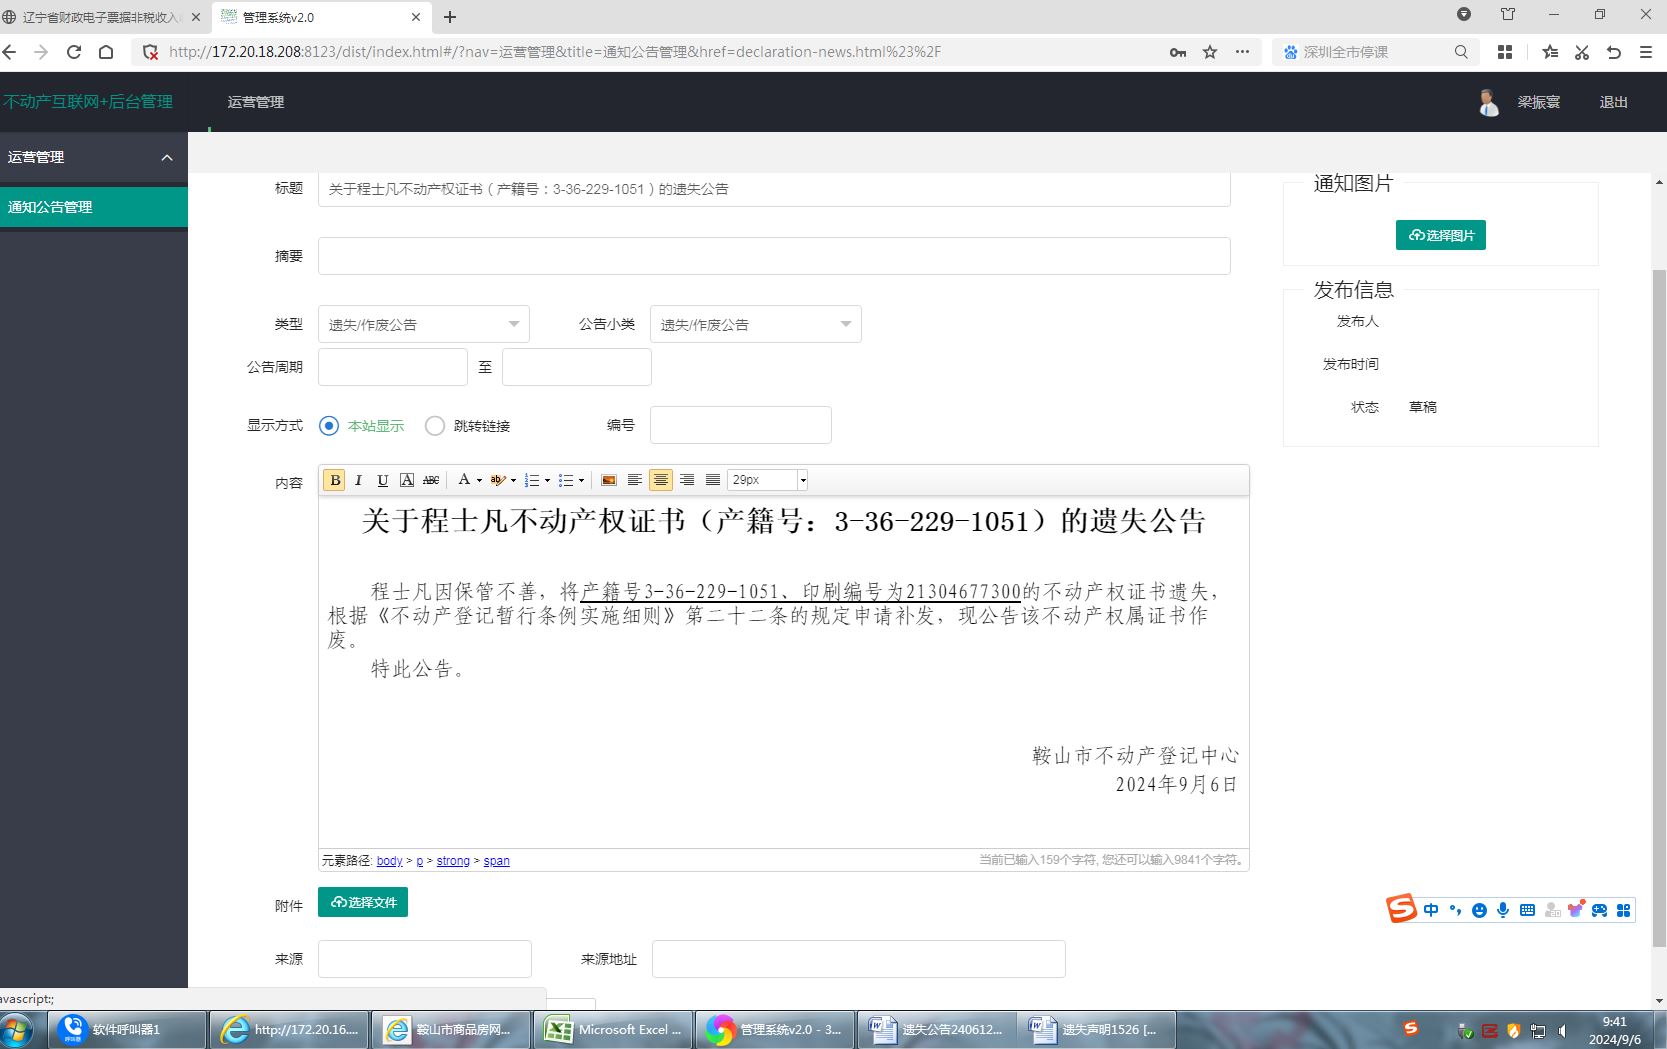Toggle Sogou Chinese/English input mode 中

click(1431, 910)
